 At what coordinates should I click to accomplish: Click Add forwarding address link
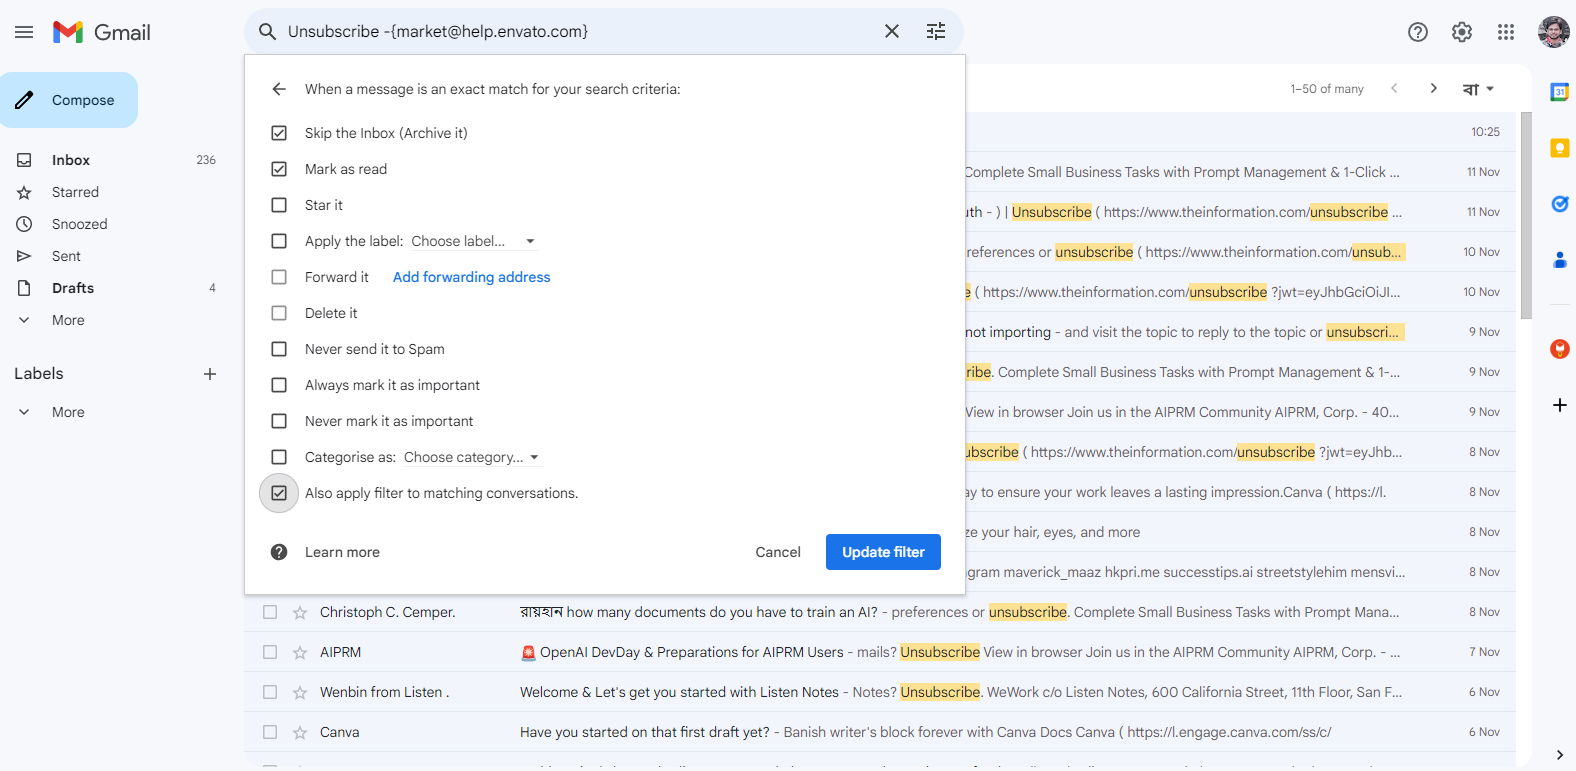(x=471, y=277)
